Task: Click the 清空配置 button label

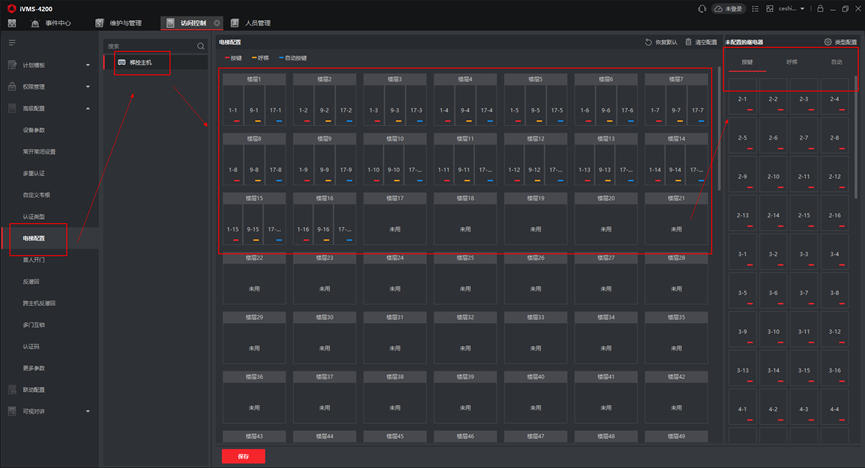Action: pos(706,42)
